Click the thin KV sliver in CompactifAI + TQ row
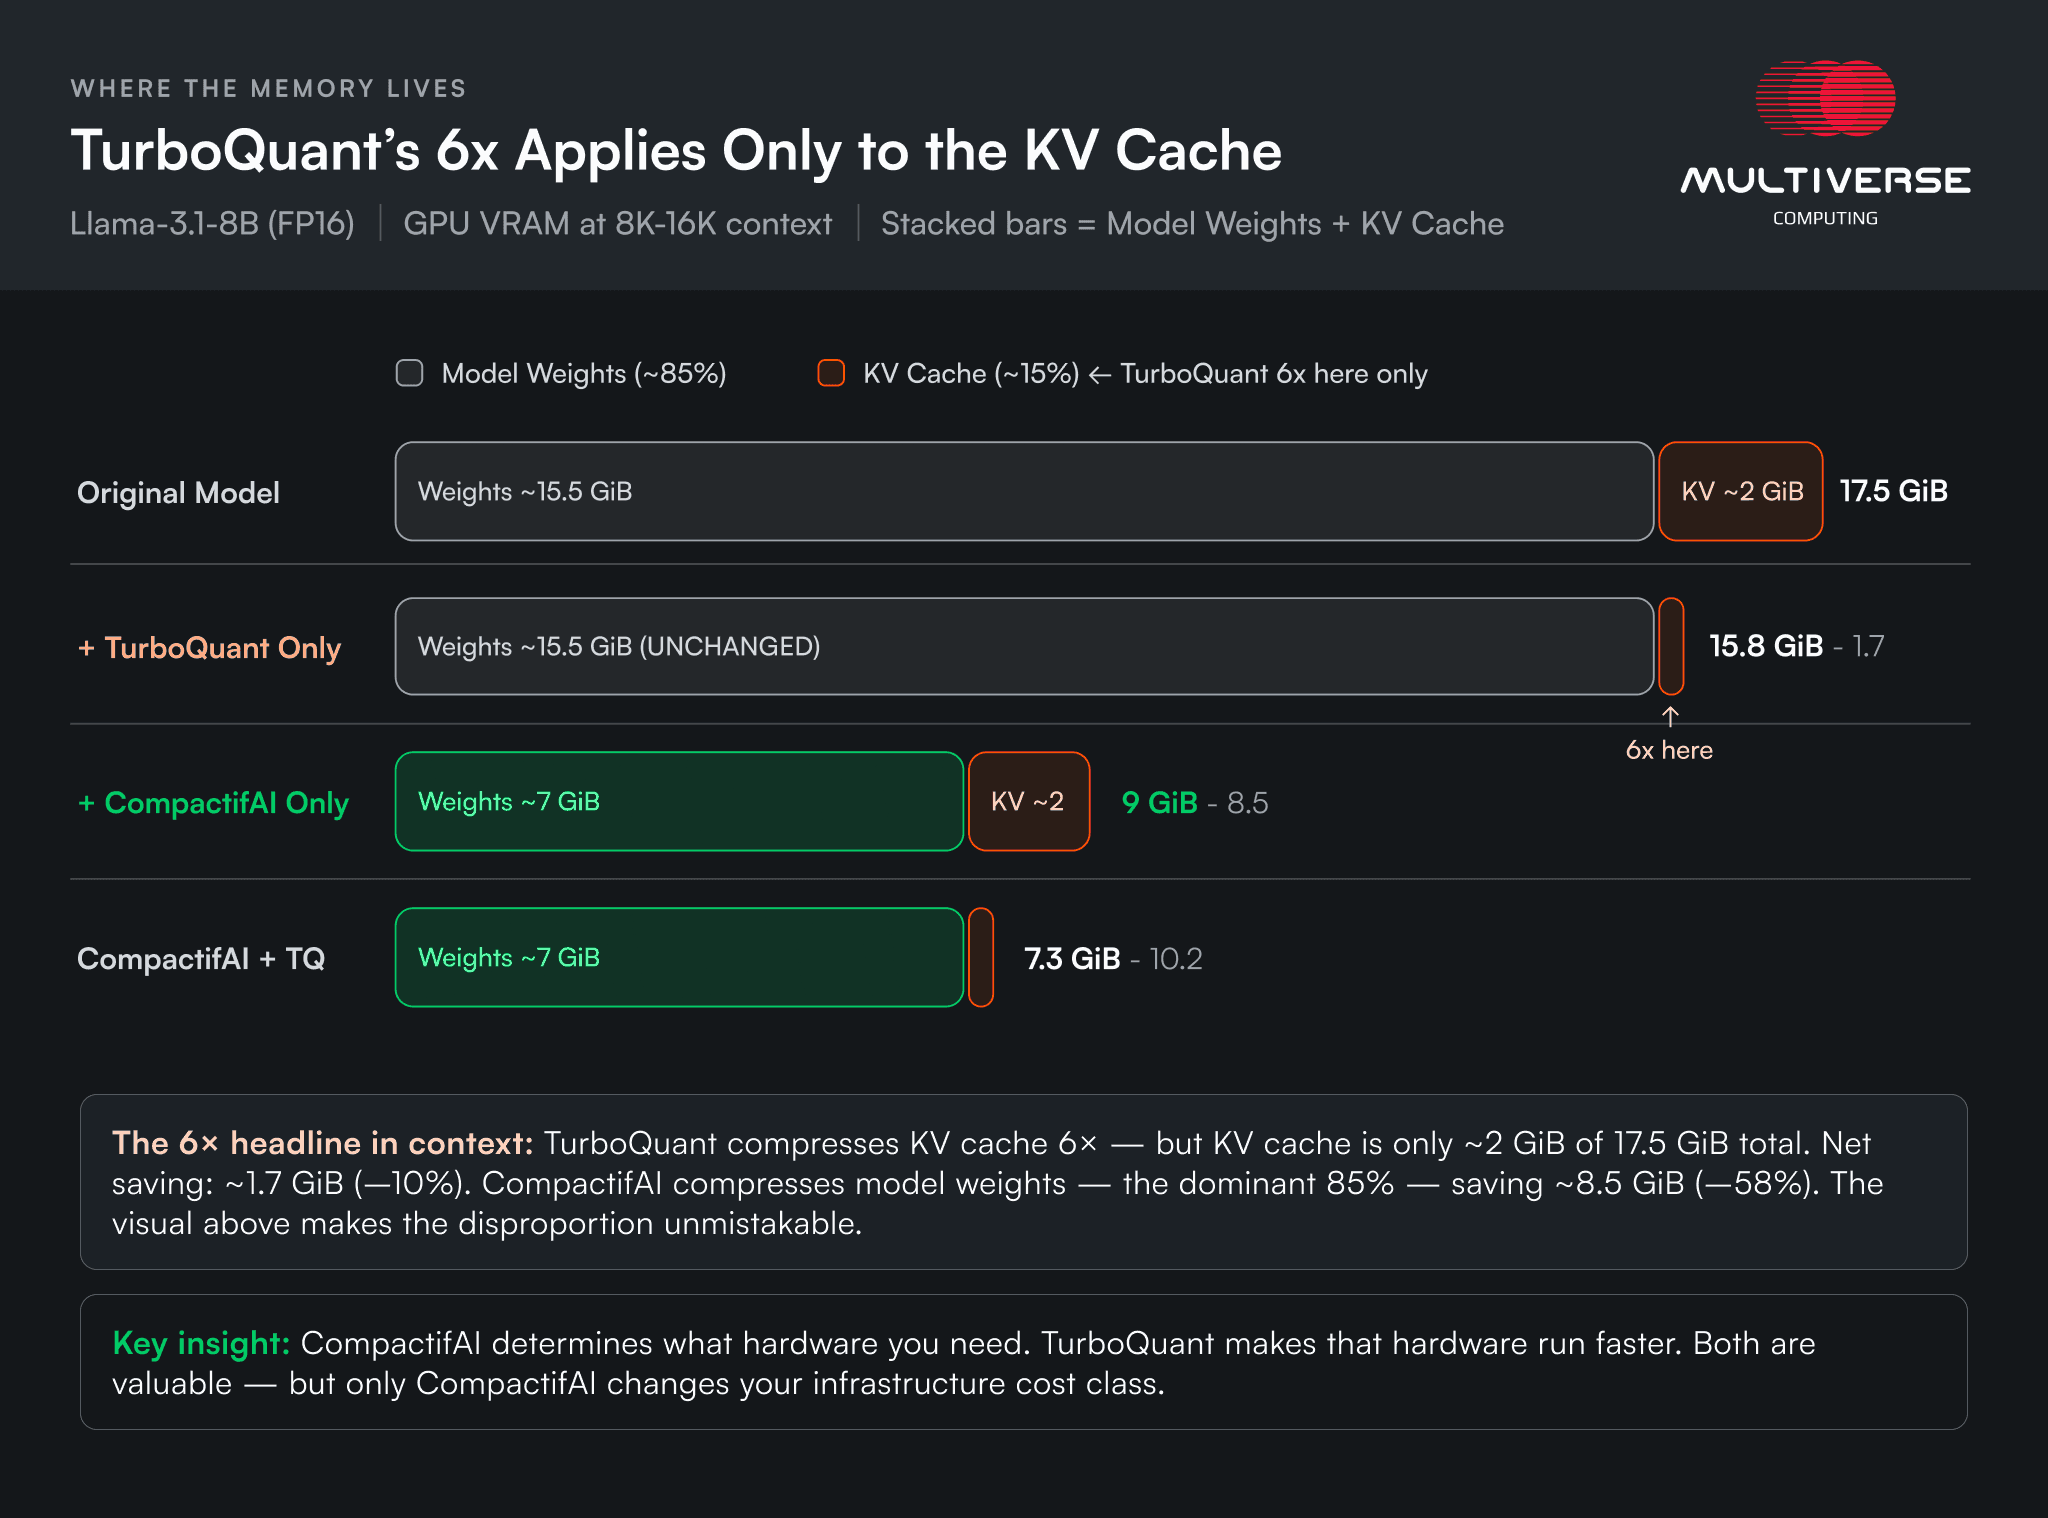 pos(981,957)
